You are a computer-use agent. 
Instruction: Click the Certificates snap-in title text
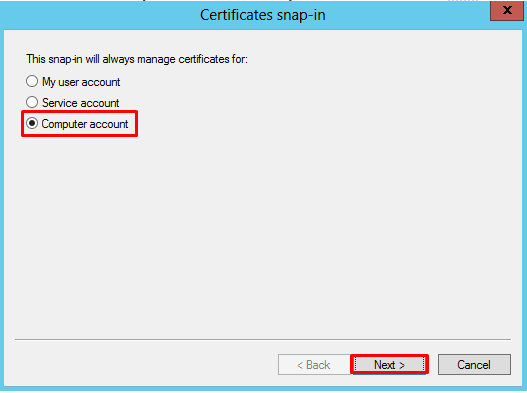pos(263,15)
